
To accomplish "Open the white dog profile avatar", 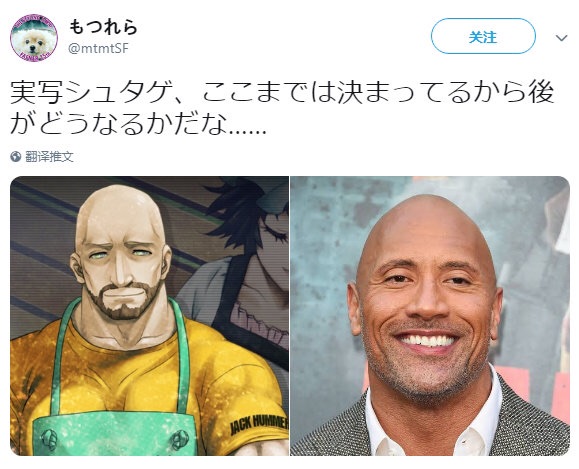I will (x=34, y=38).
